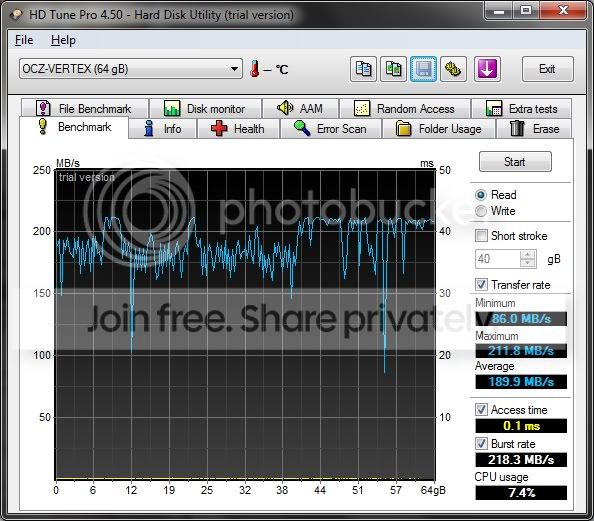Click the Exit button
Image resolution: width=594 pixels, height=521 pixels.
(x=547, y=69)
